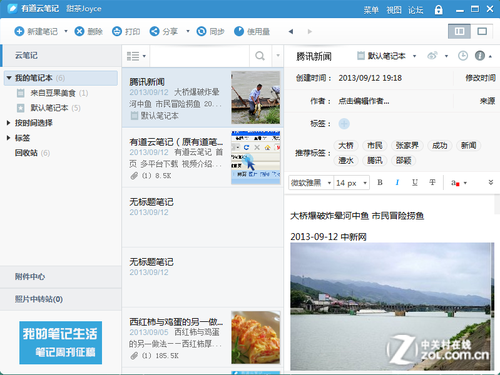This screenshot has width=500, height=375.
Task: Toggle bold formatting
Action: pyautogui.click(x=380, y=182)
